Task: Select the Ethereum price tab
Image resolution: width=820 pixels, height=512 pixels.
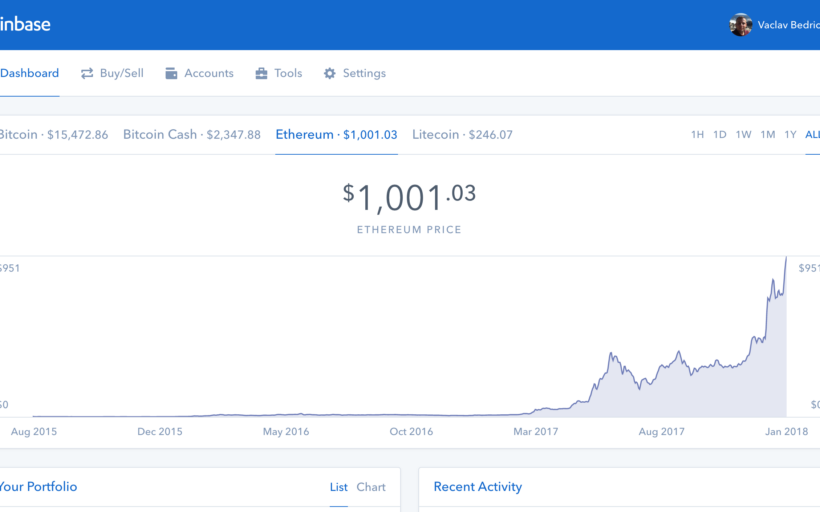Action: pyautogui.click(x=336, y=134)
